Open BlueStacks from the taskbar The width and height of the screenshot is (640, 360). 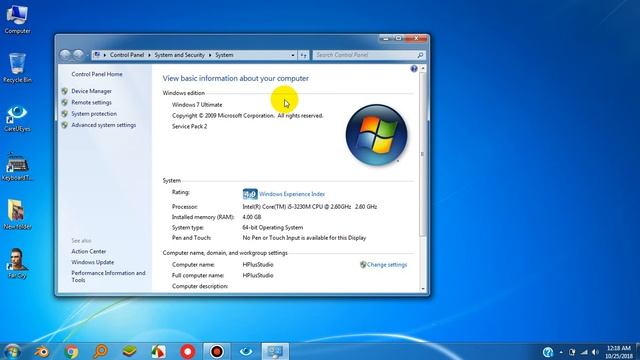(x=130, y=351)
